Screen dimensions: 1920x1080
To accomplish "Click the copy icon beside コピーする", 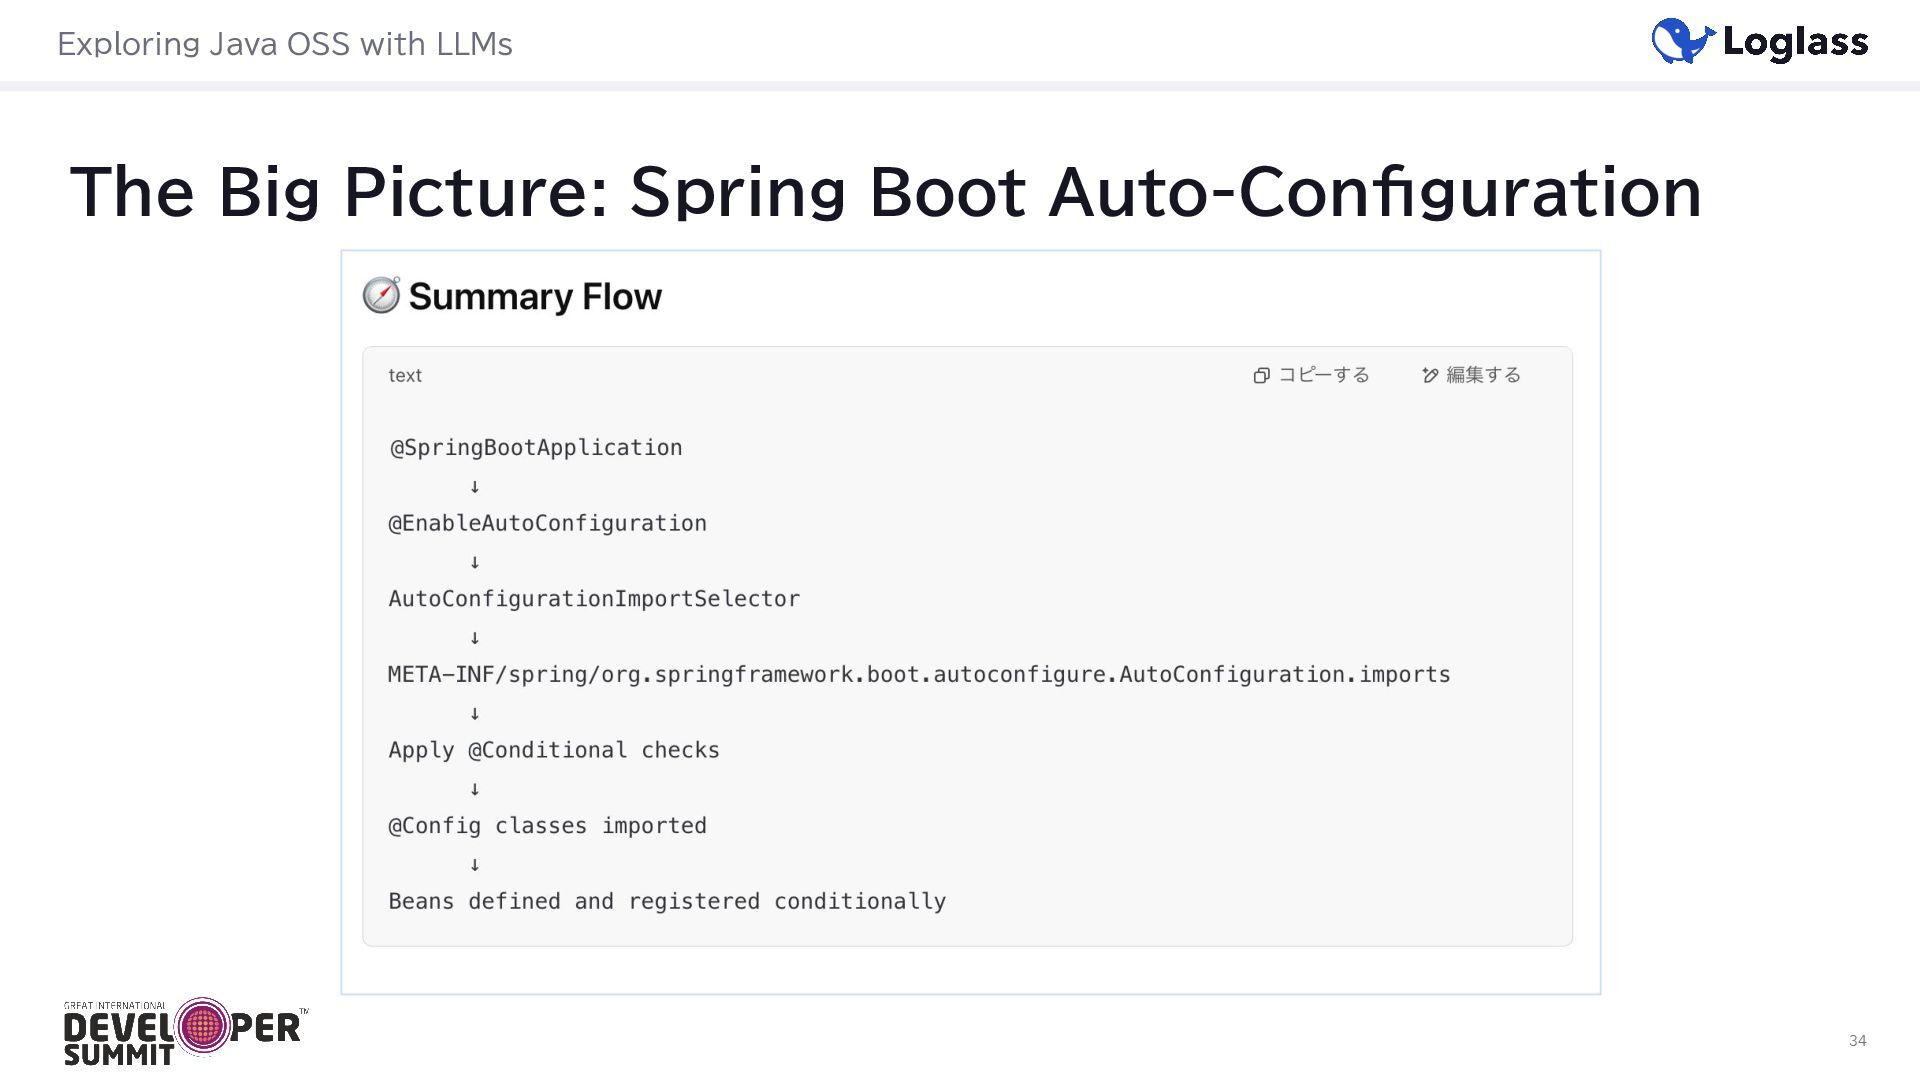I will click(1261, 375).
